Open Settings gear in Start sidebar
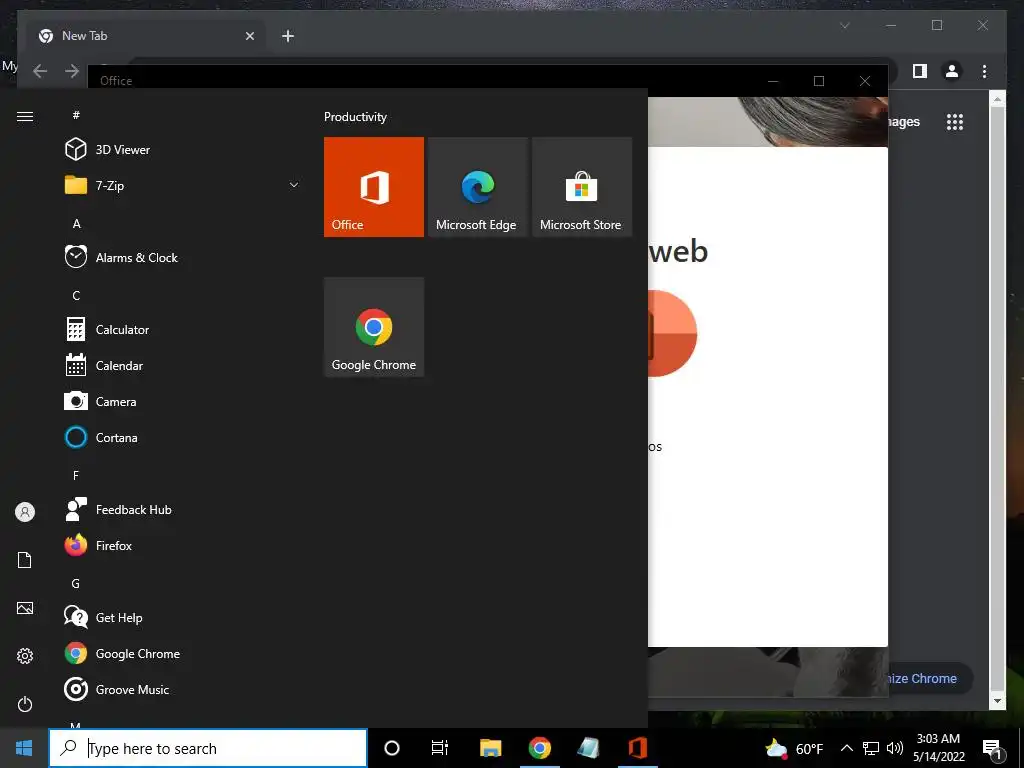 pyautogui.click(x=25, y=656)
